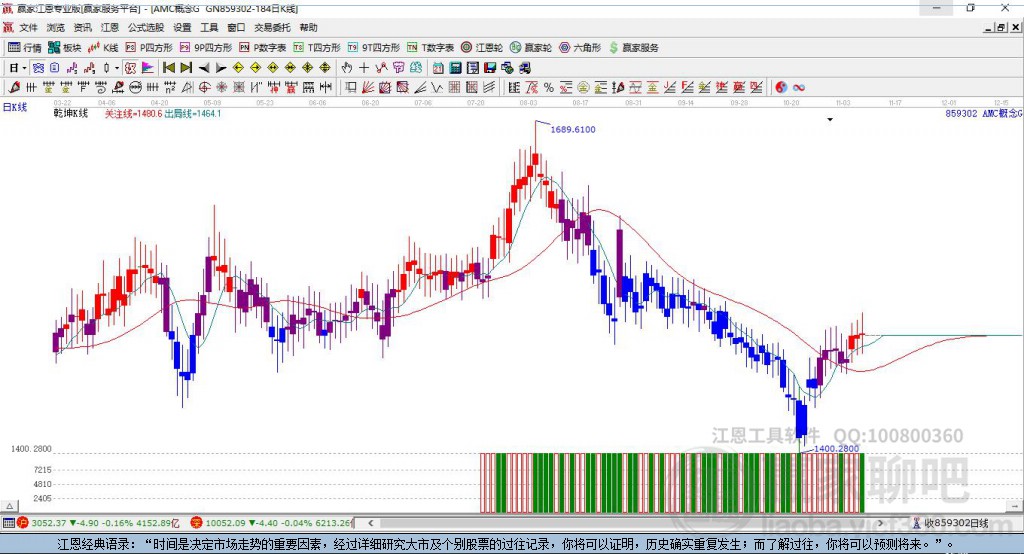The height and width of the screenshot is (554, 1024).
Task: Click the 日K线 label
Action: click(15, 106)
